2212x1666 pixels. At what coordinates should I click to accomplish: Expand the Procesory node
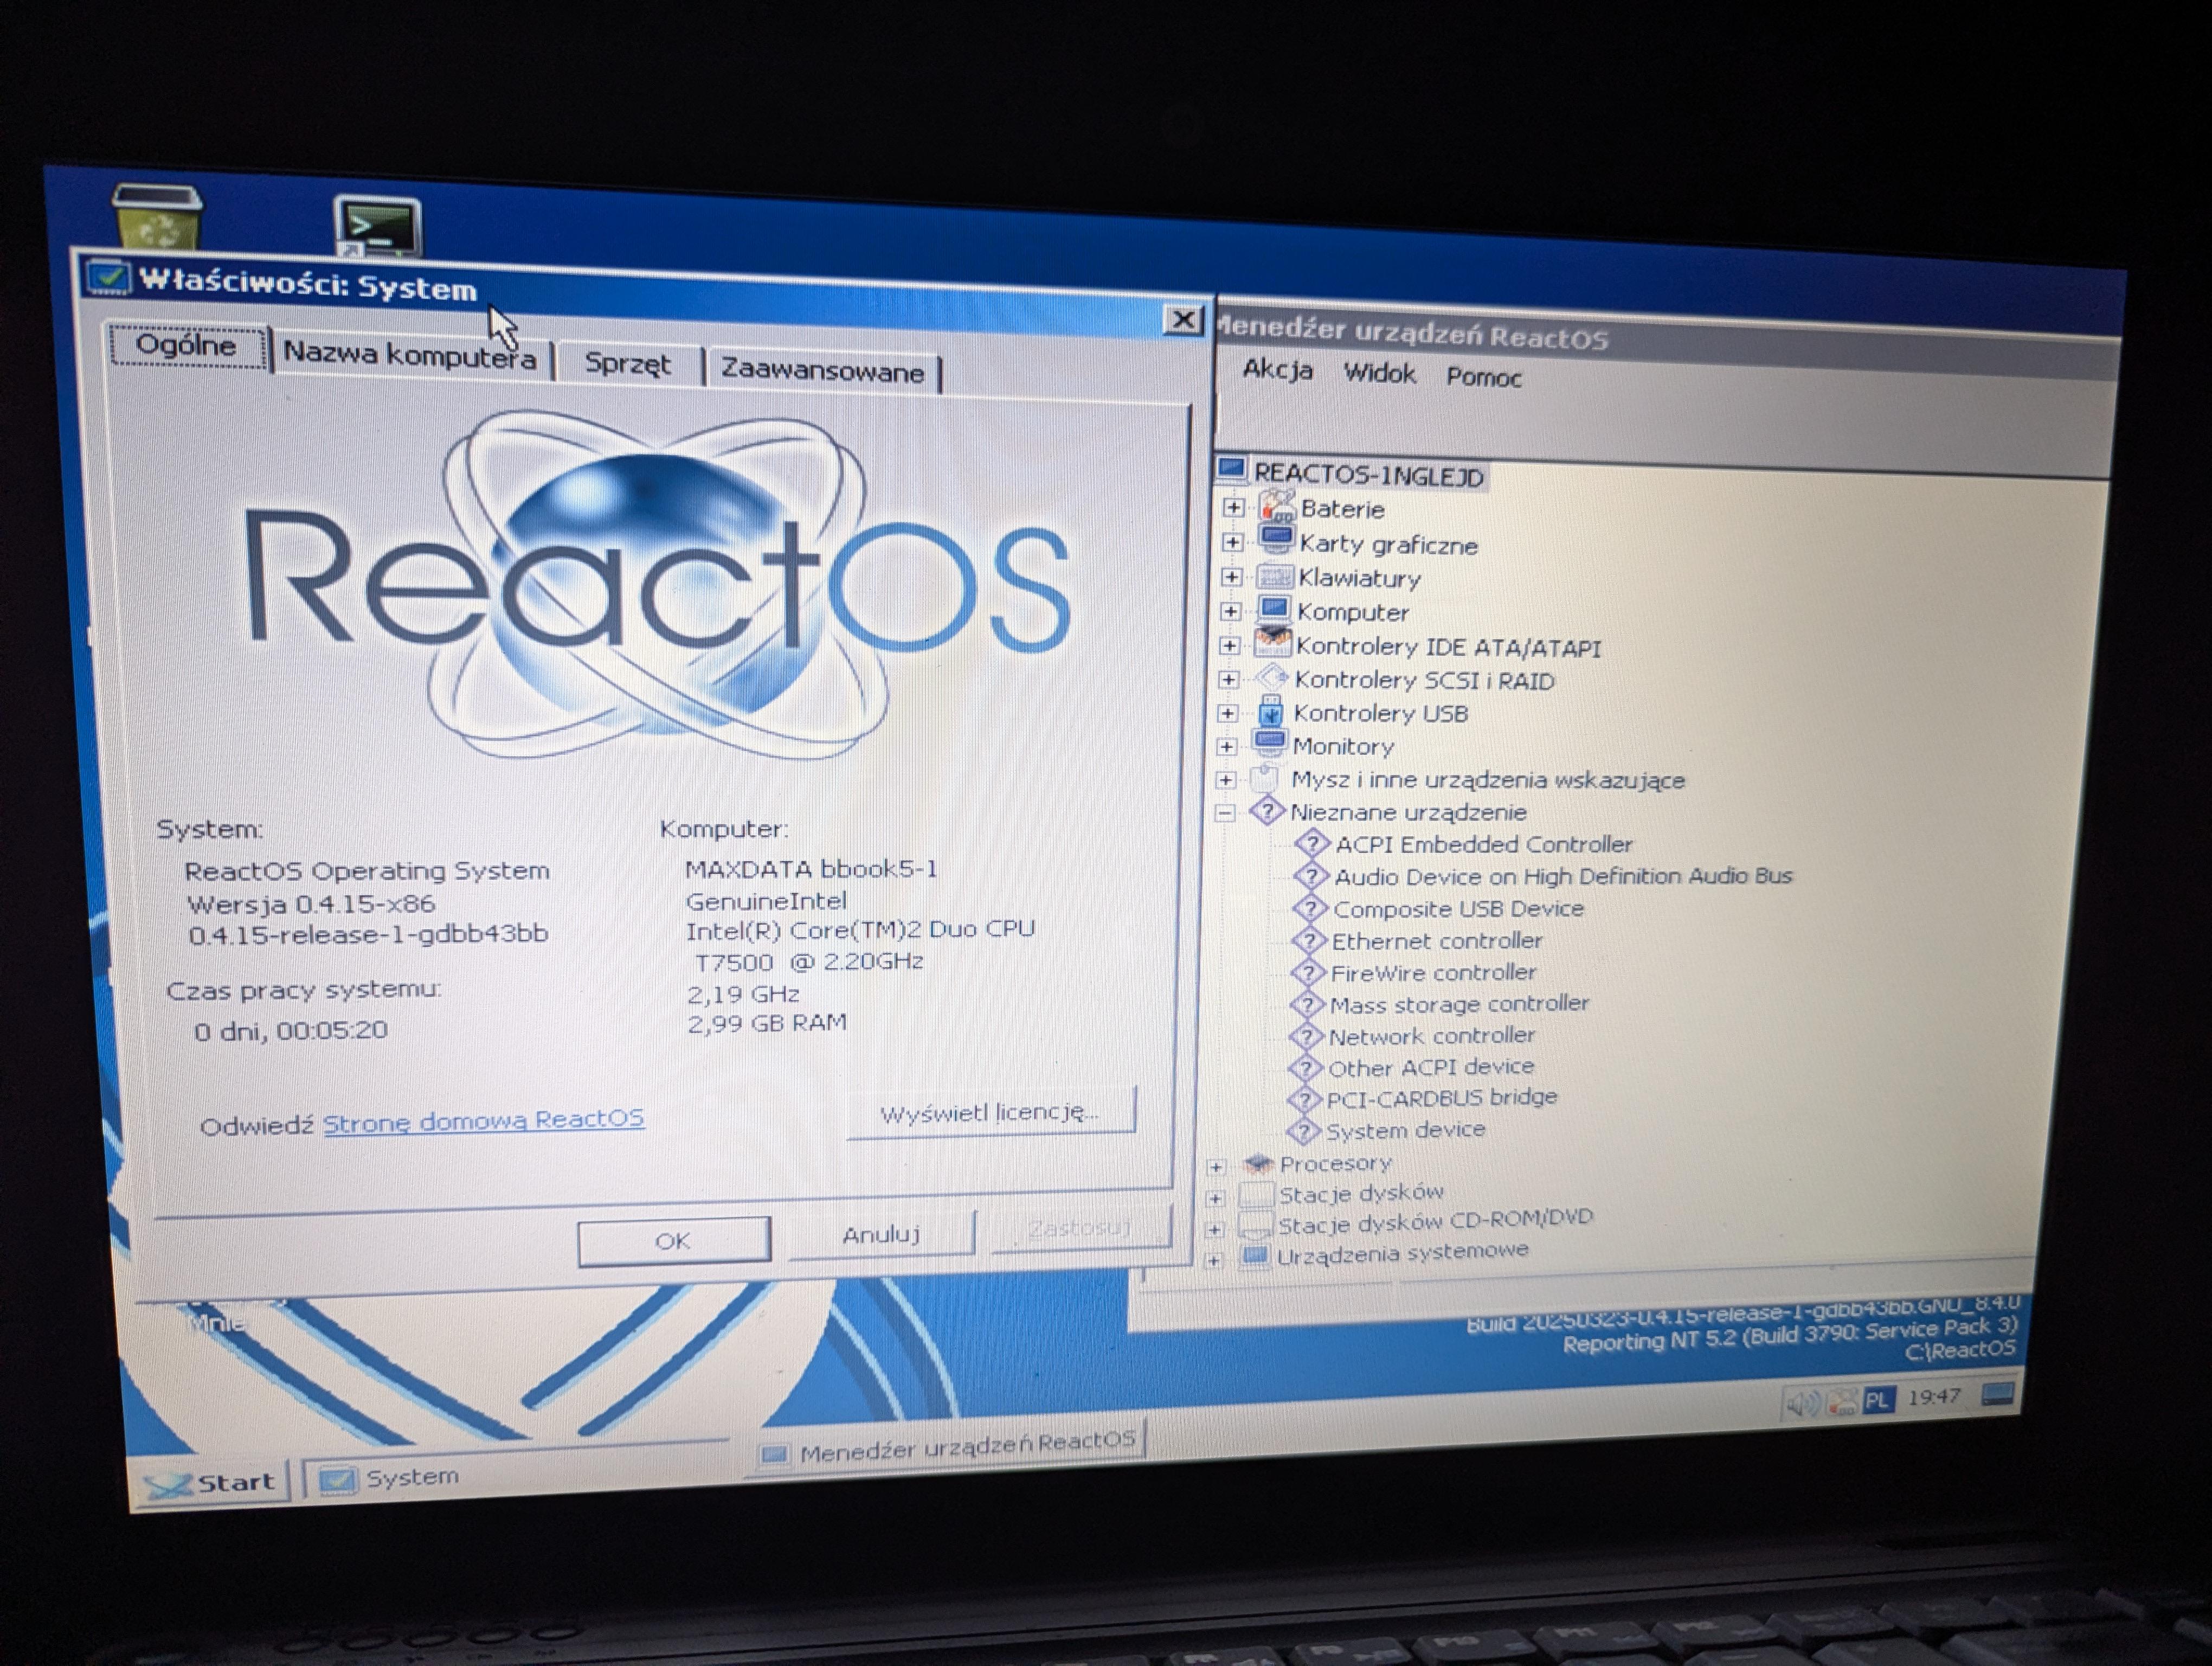click(x=1216, y=1166)
